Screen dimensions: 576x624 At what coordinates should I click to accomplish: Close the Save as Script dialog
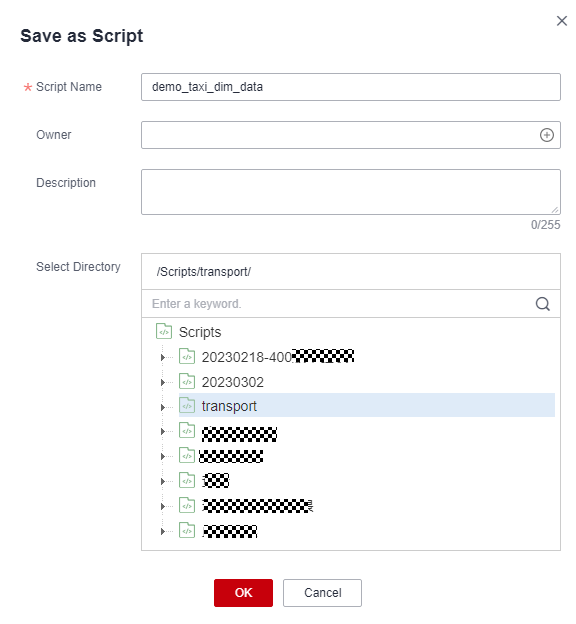561,21
